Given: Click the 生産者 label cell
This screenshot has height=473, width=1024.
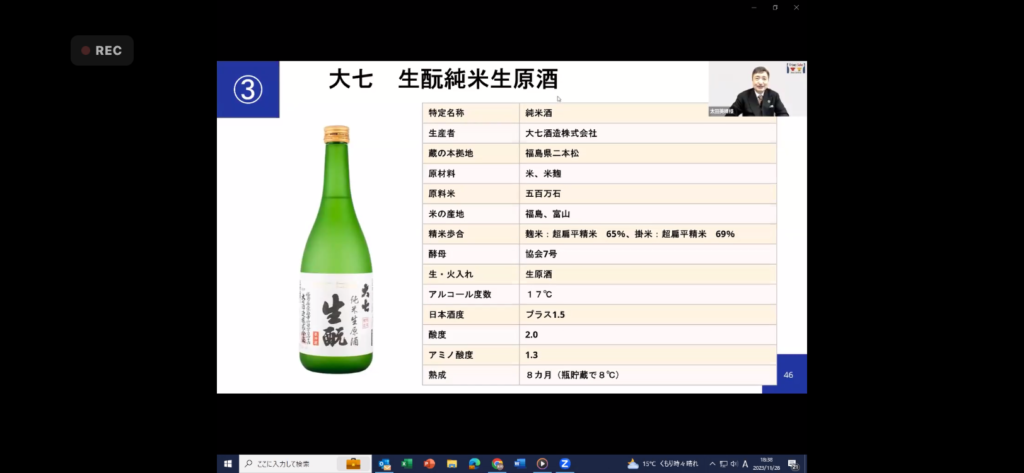Looking at the screenshot, I should [x=471, y=133].
